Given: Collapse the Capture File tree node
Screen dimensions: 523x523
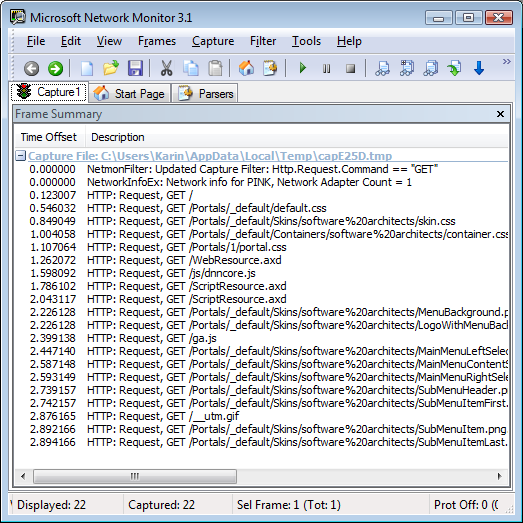Looking at the screenshot, I should (x=20, y=155).
